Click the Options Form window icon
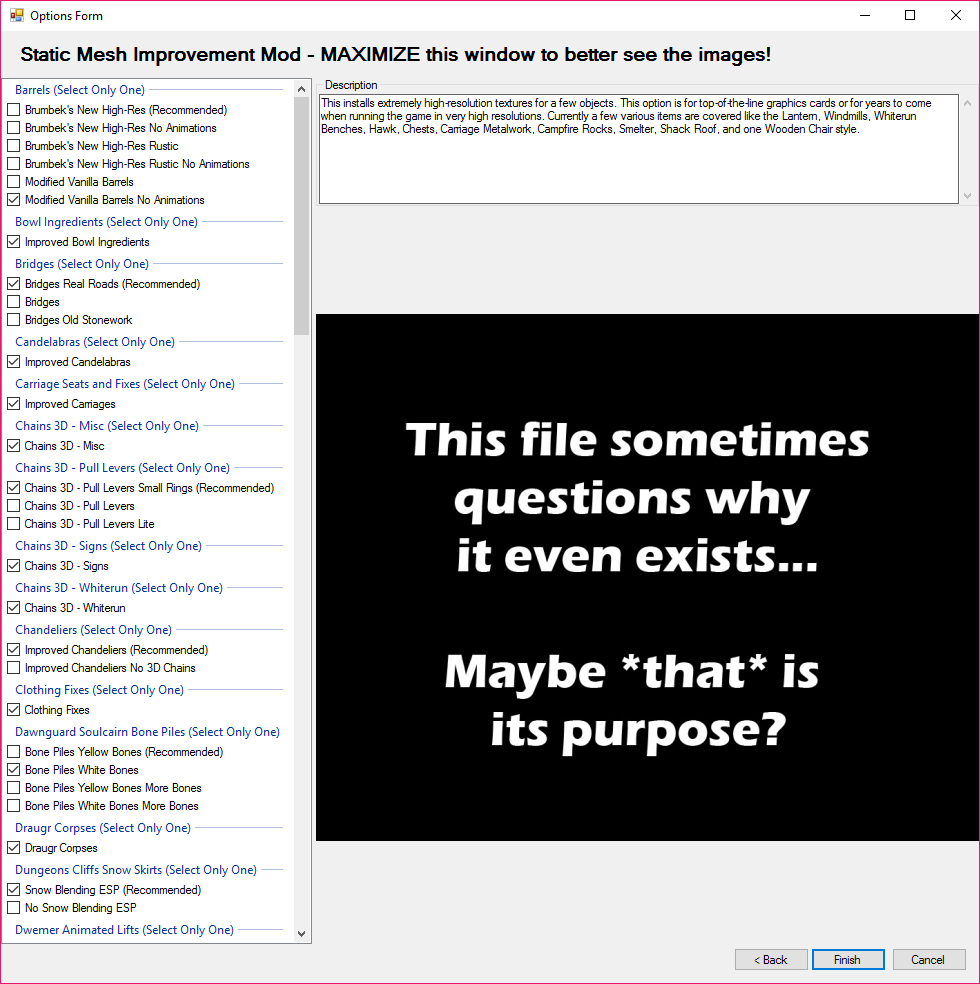Screen dimensions: 980x984 [17, 15]
